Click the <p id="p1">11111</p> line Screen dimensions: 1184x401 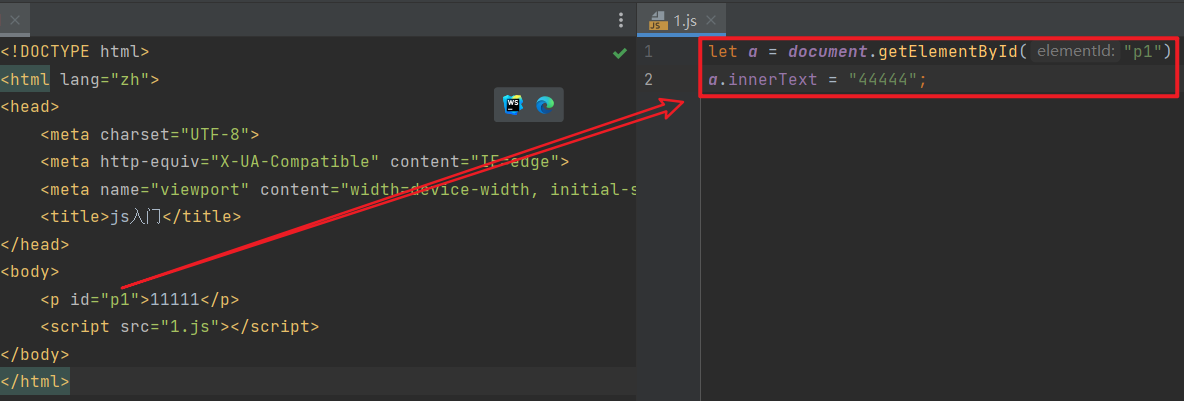140,299
